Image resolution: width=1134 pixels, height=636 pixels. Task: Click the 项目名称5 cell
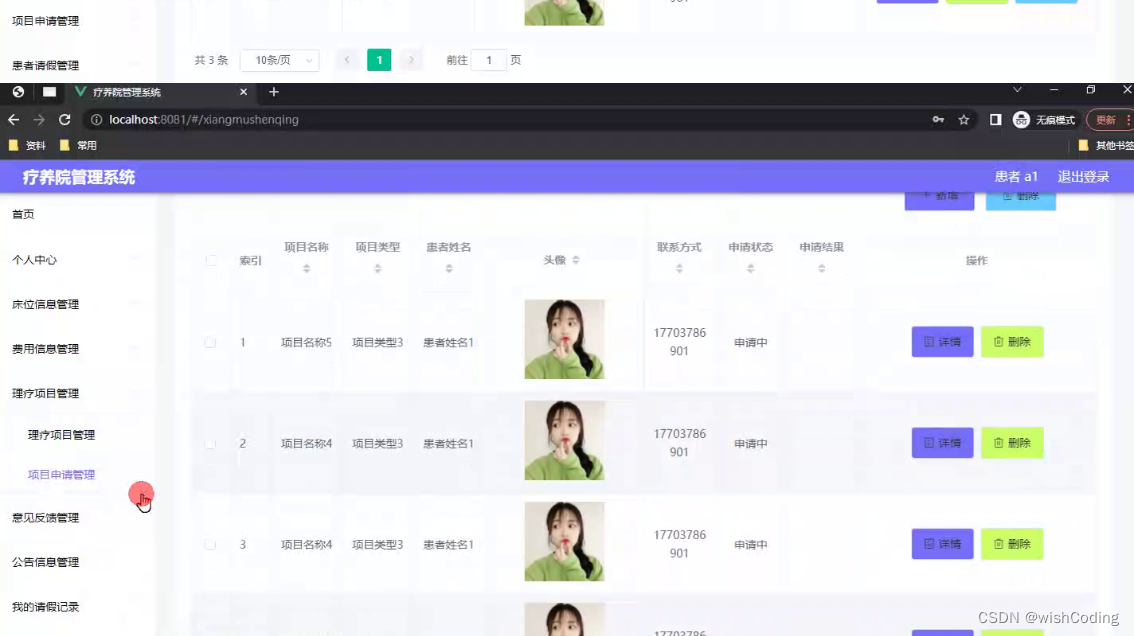[x=307, y=342]
